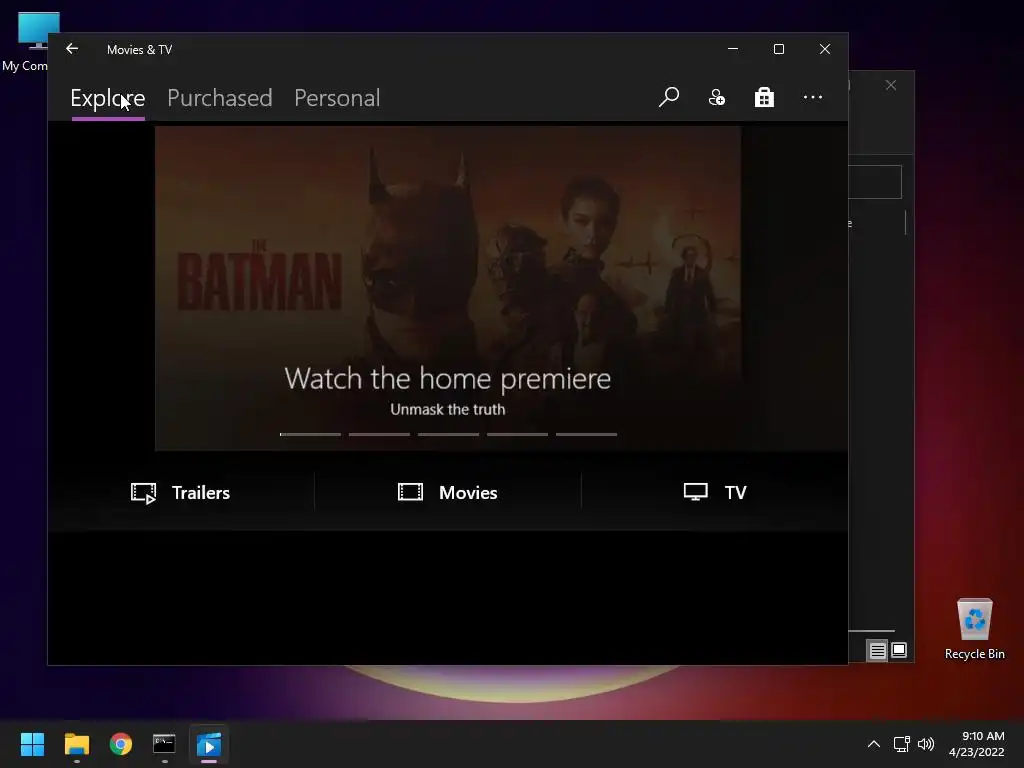This screenshot has width=1024, height=768.
Task: Switch to the Purchased tab
Action: 219,98
